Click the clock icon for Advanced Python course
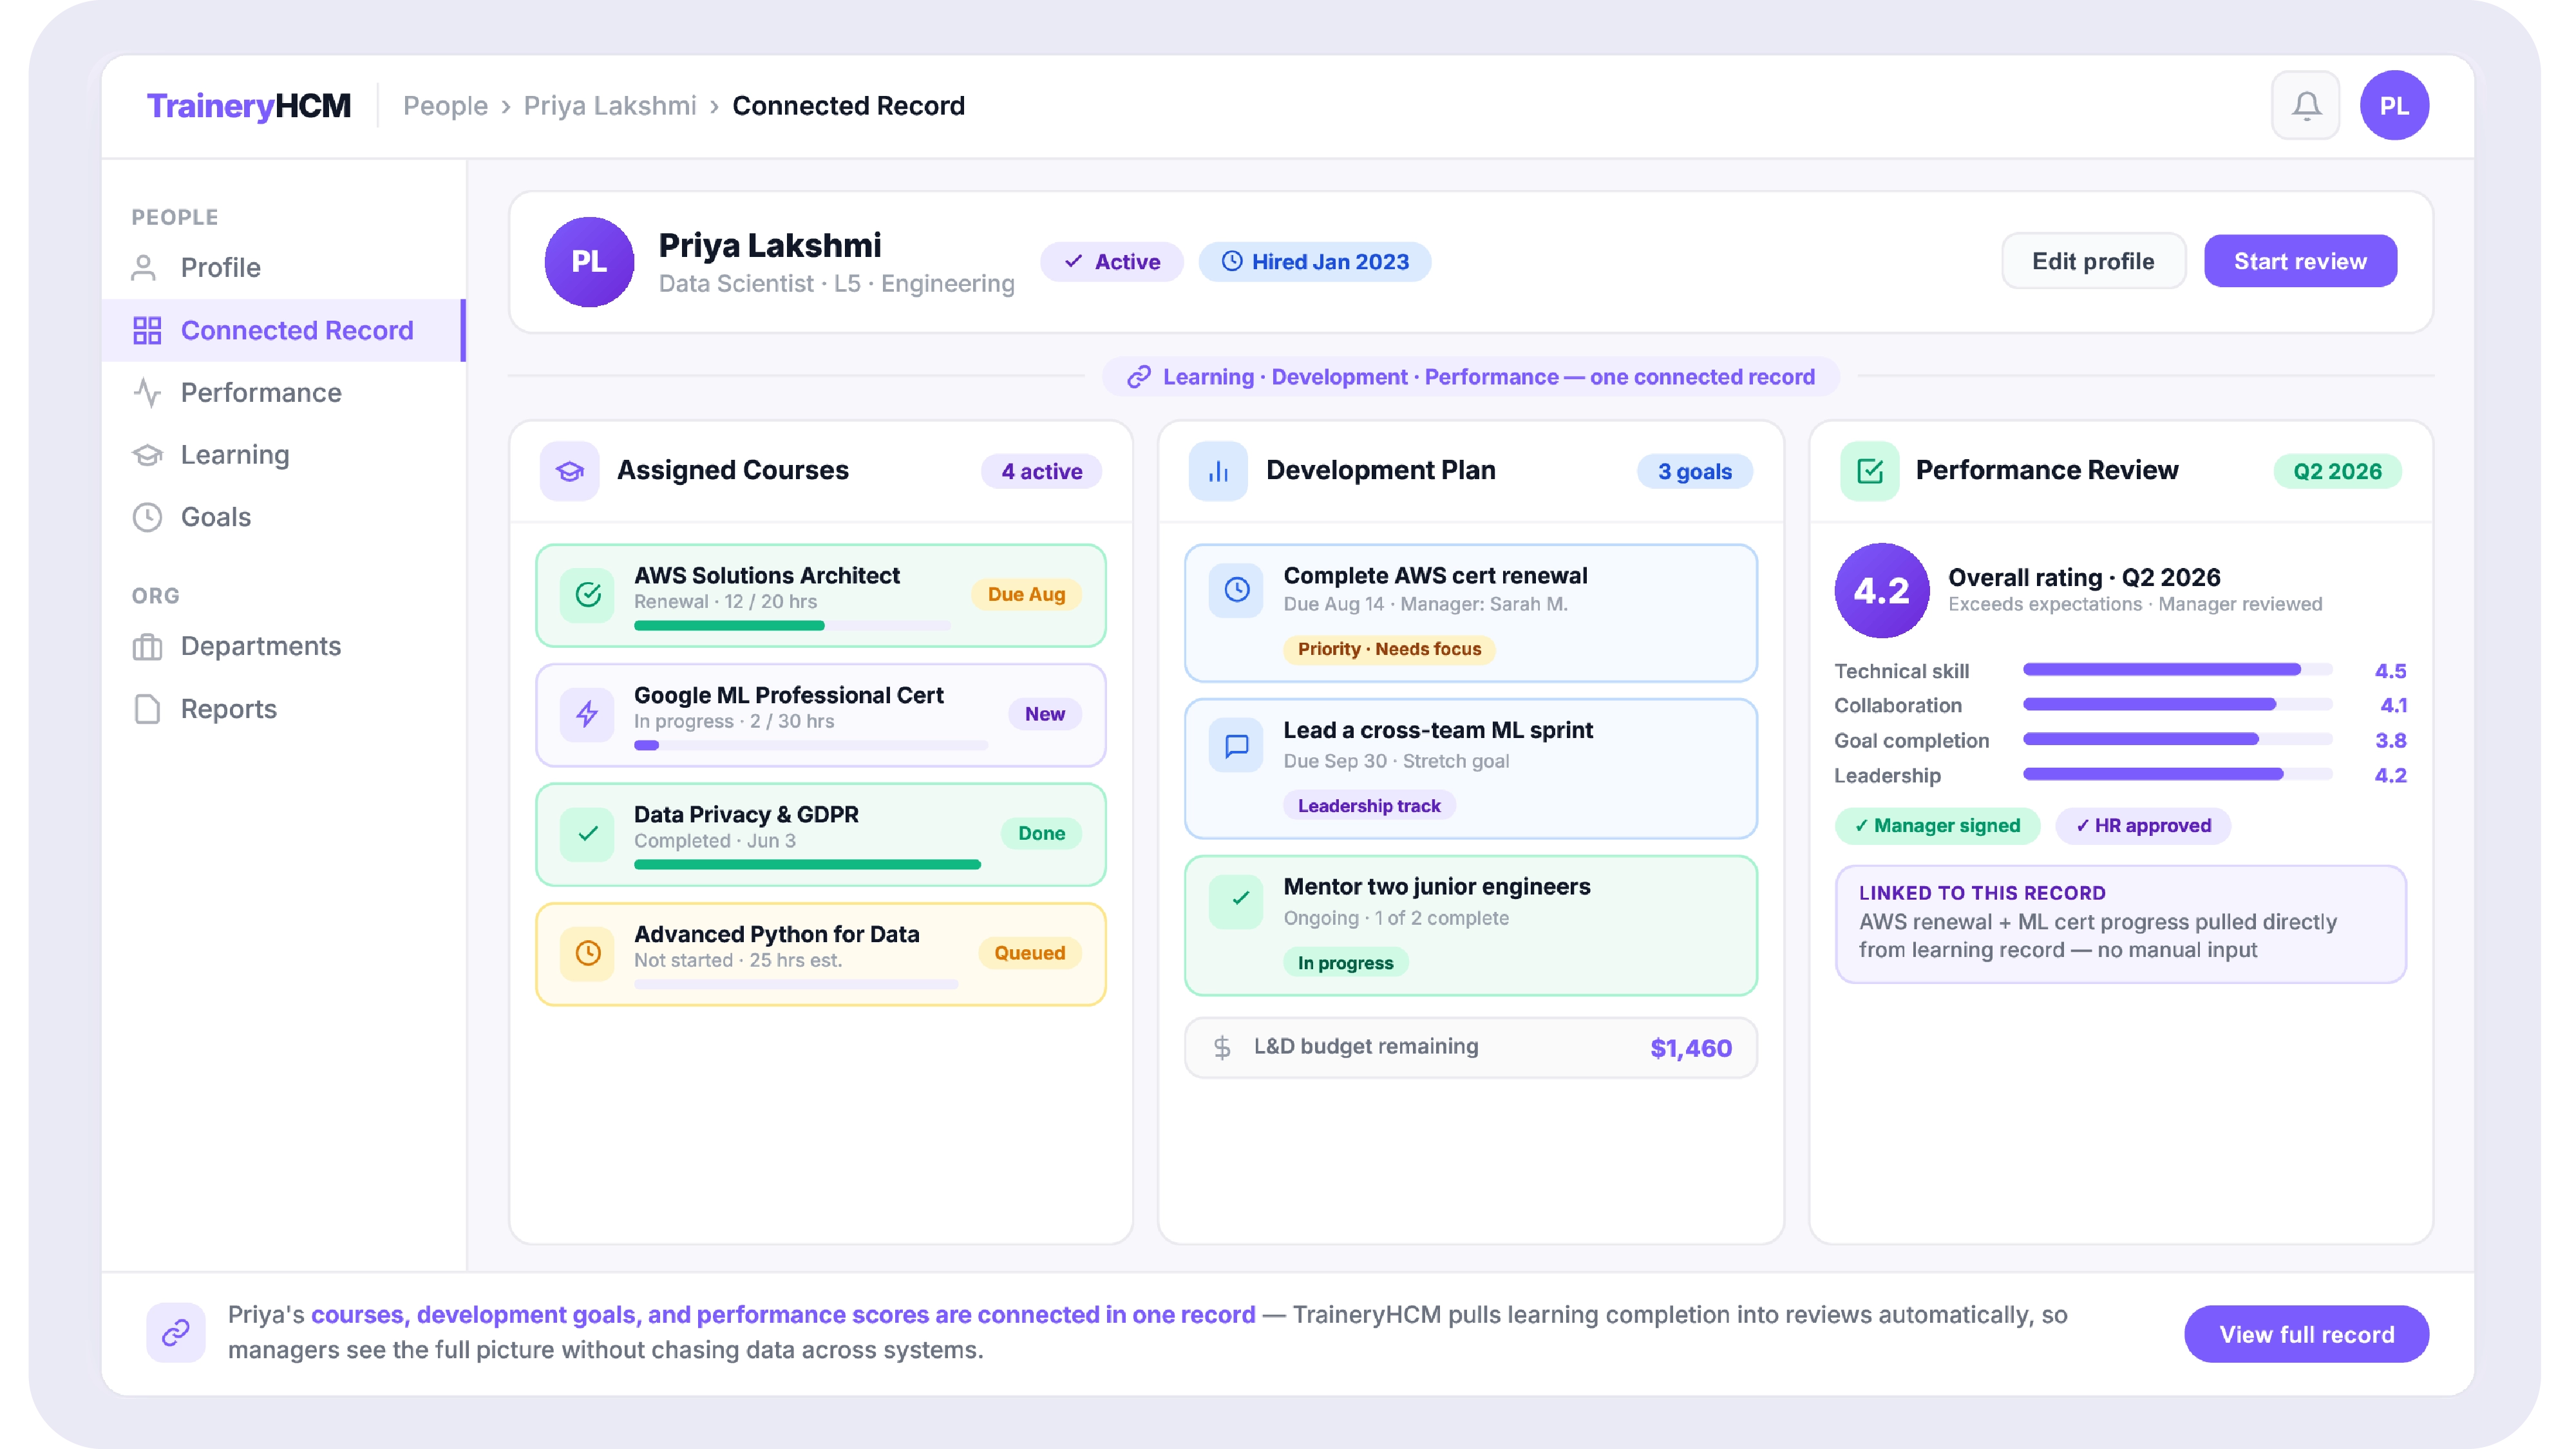The image size is (2576, 1449). [588, 953]
